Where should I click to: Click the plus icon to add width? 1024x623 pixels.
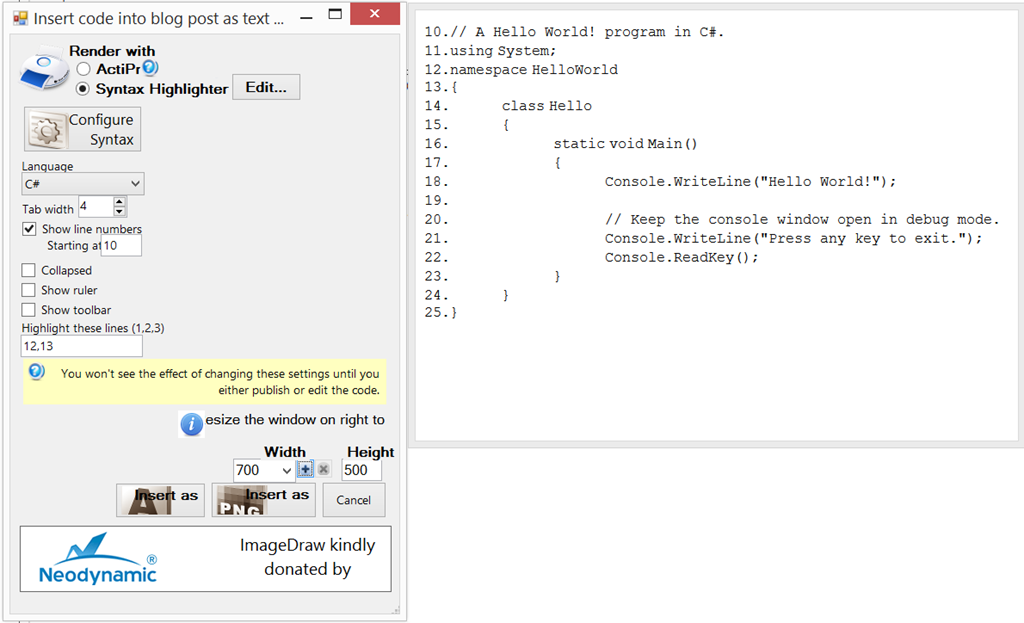(306, 469)
